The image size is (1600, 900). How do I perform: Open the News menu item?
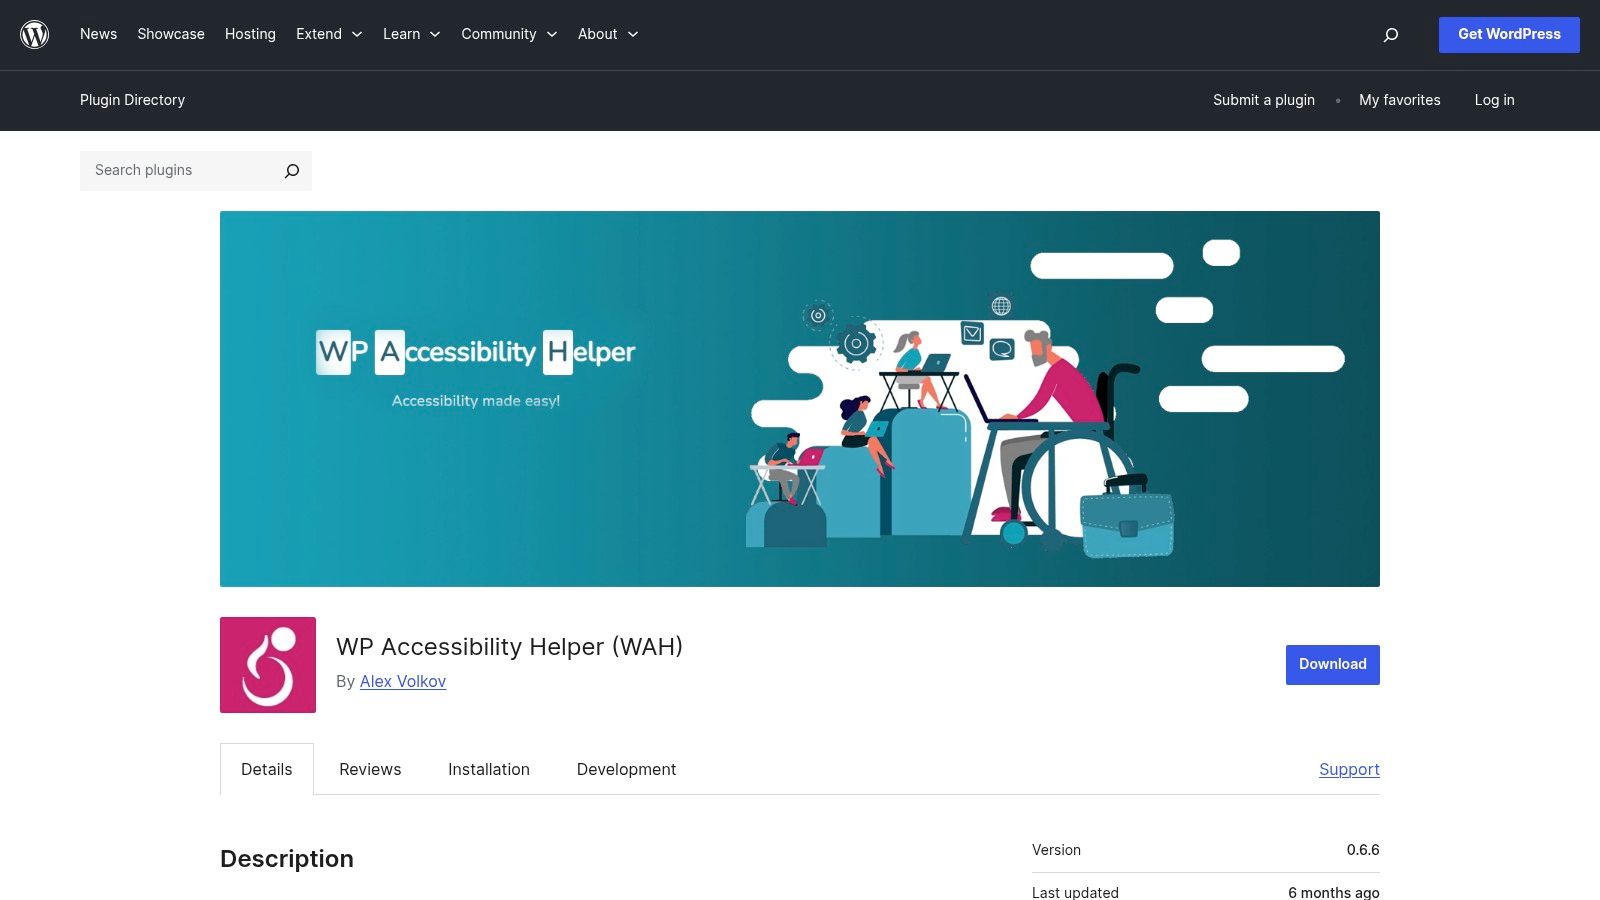tap(98, 34)
